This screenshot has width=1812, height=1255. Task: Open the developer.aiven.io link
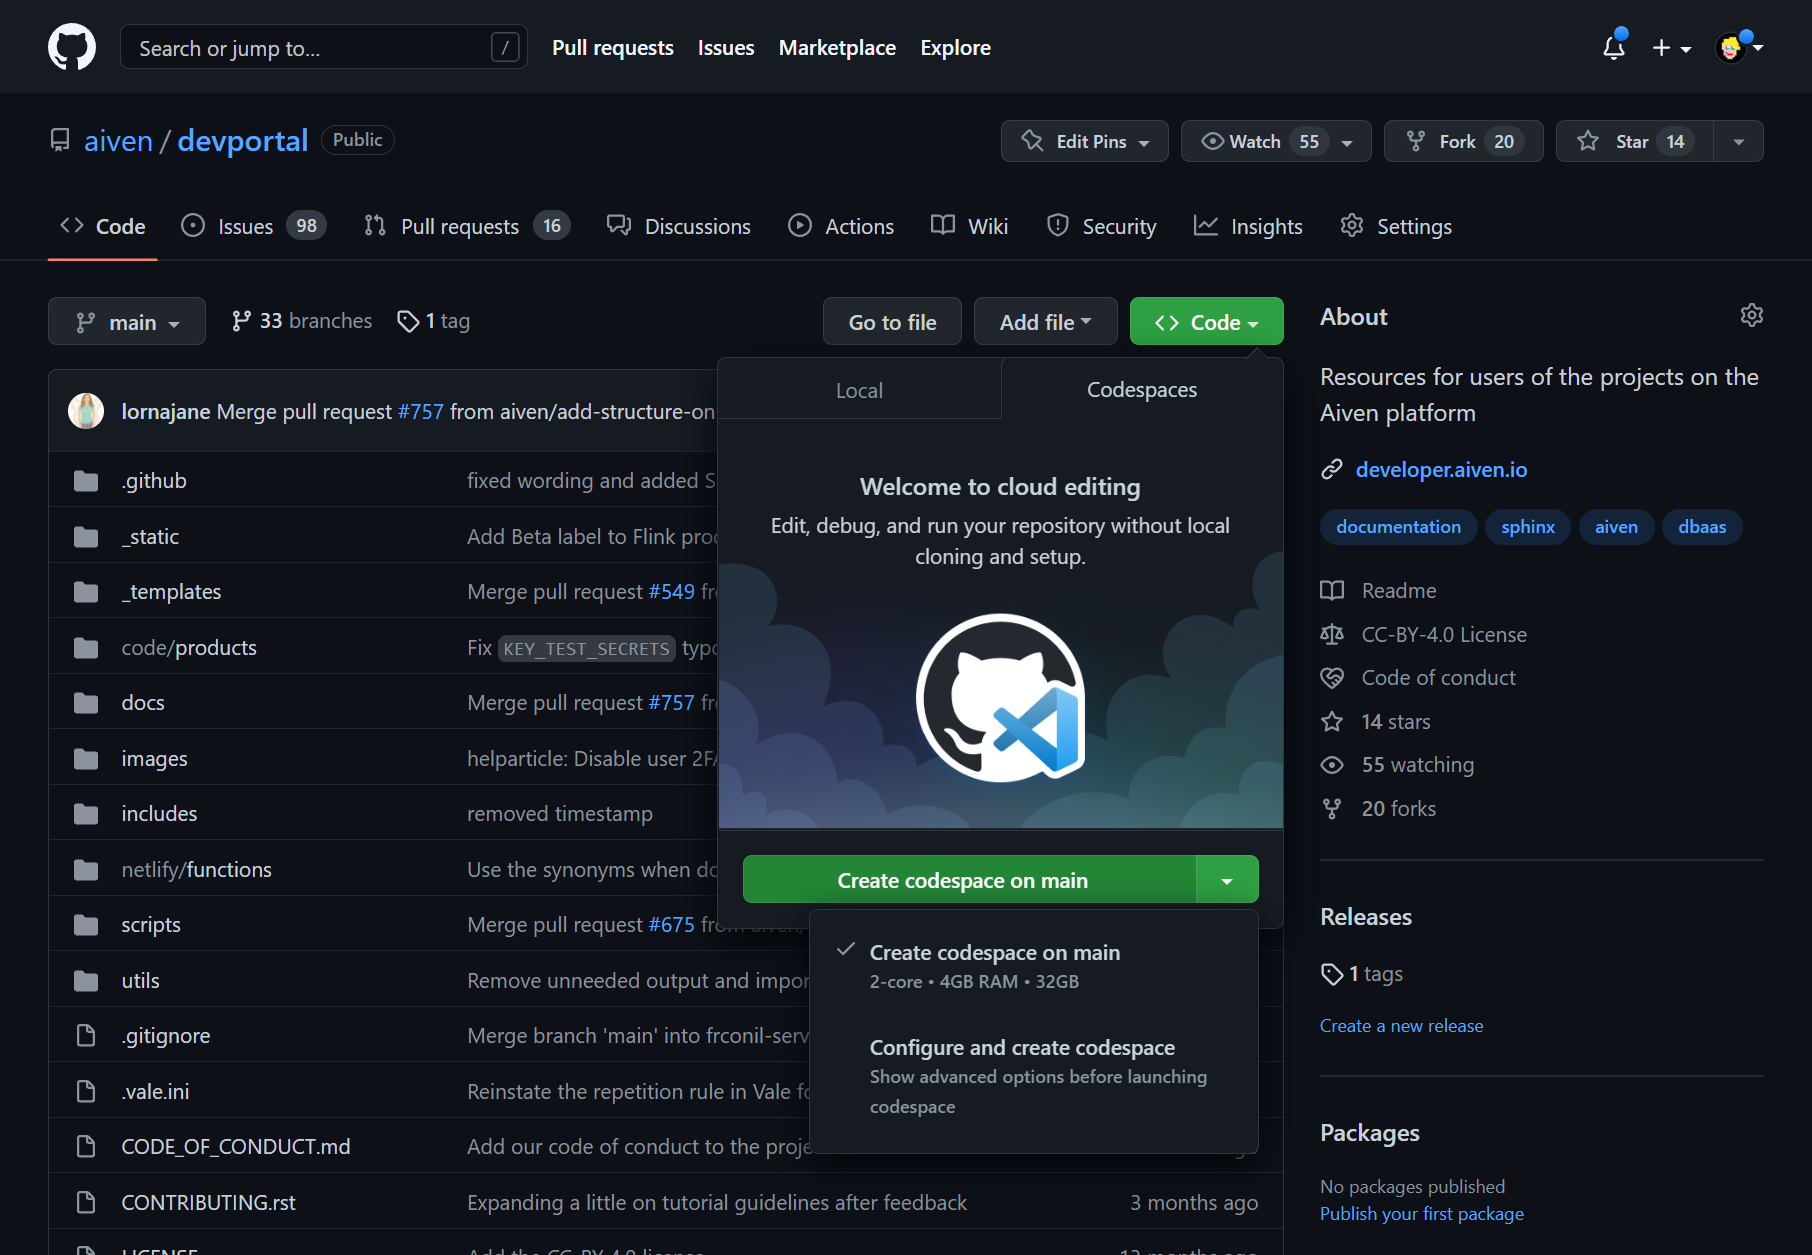coord(1441,469)
